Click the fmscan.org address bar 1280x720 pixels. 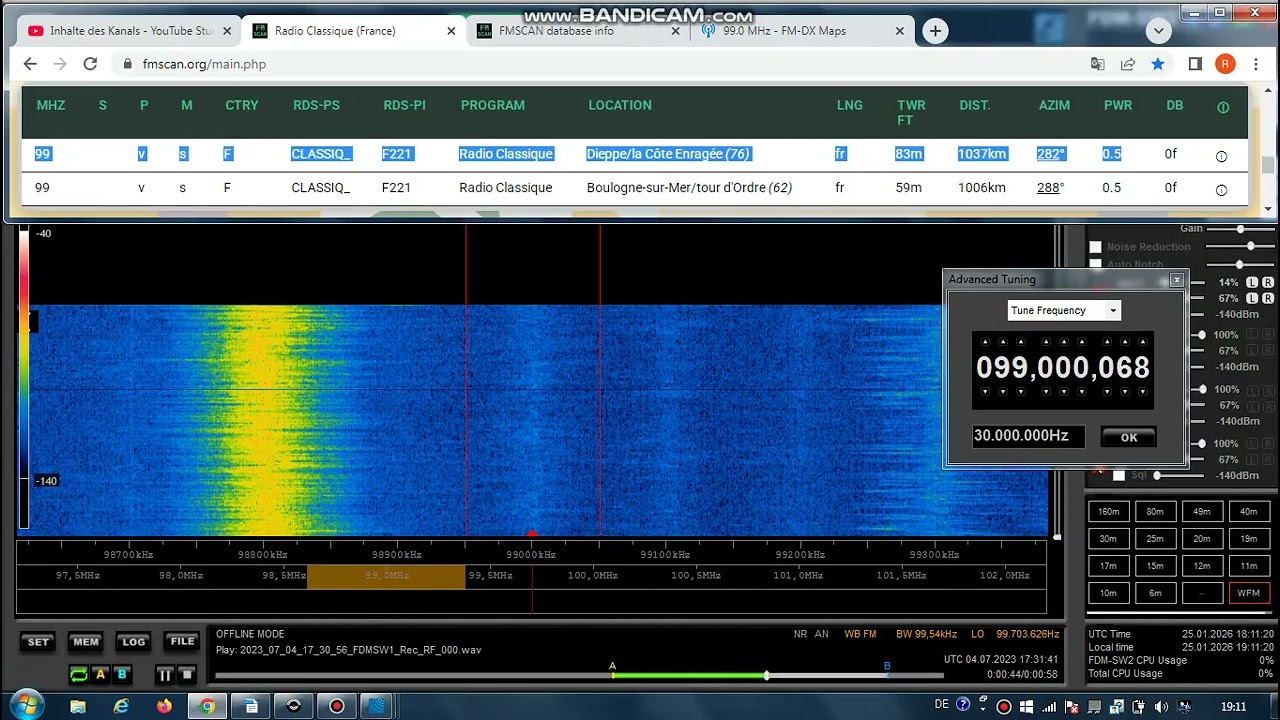[x=600, y=64]
